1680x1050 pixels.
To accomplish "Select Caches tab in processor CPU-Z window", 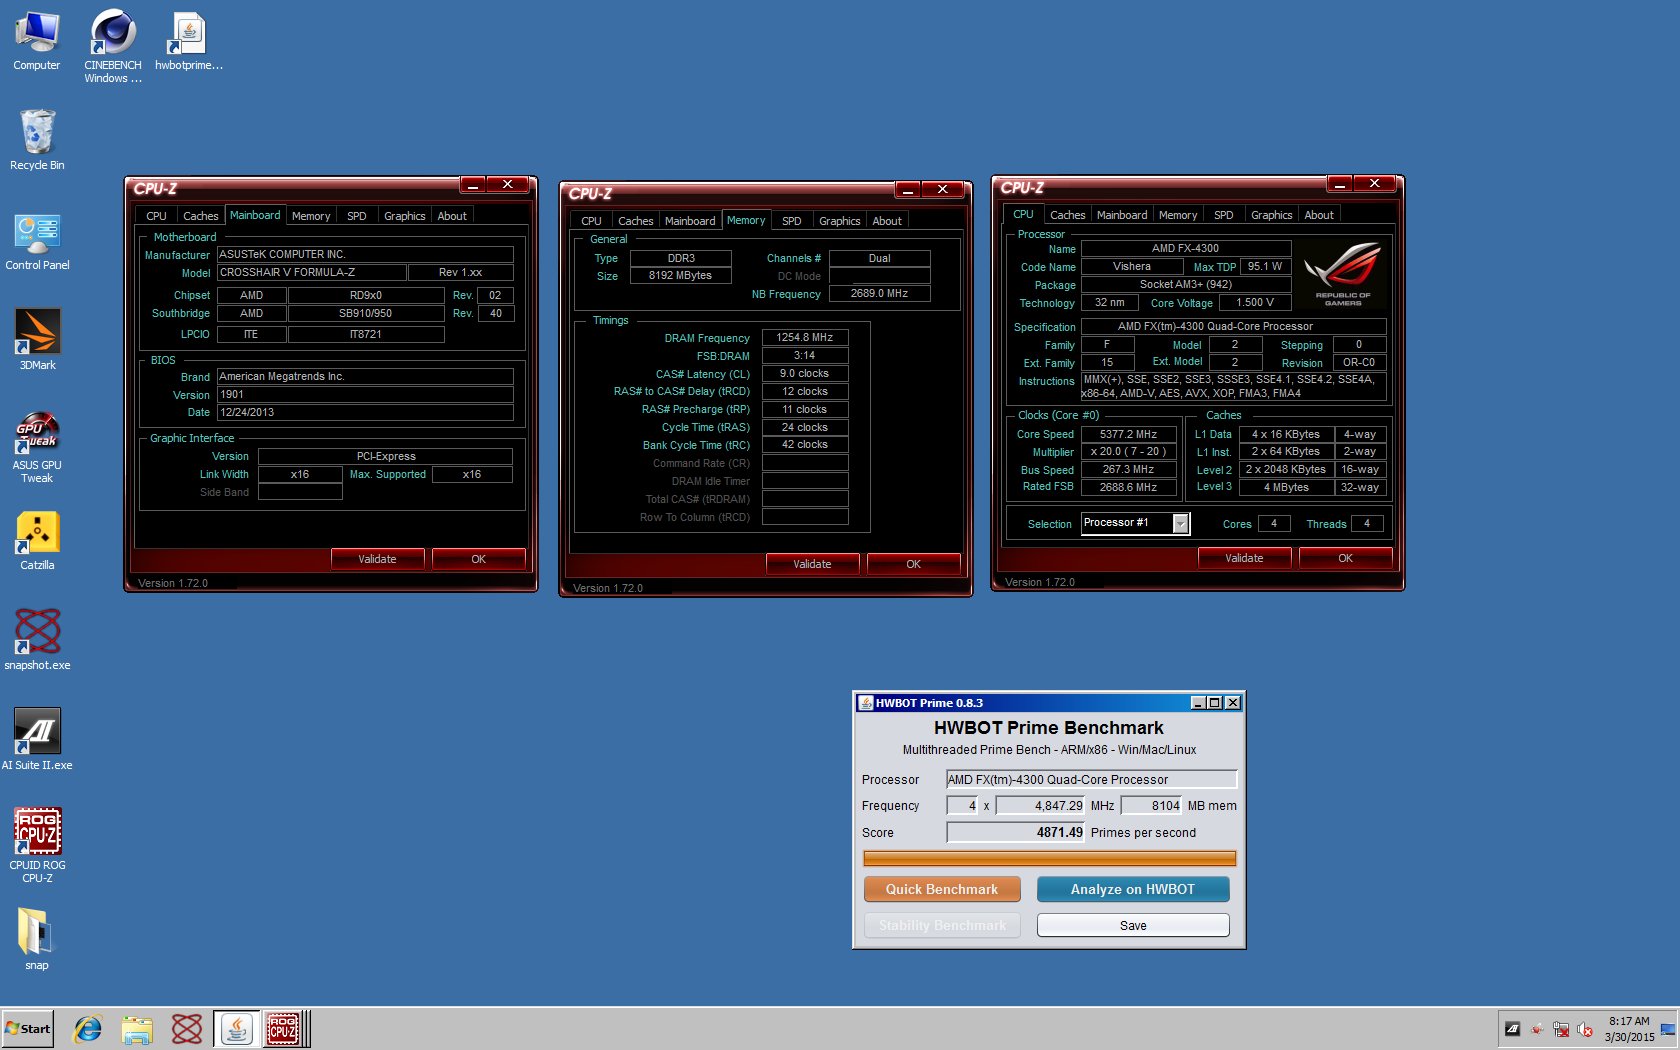I will tap(1067, 215).
